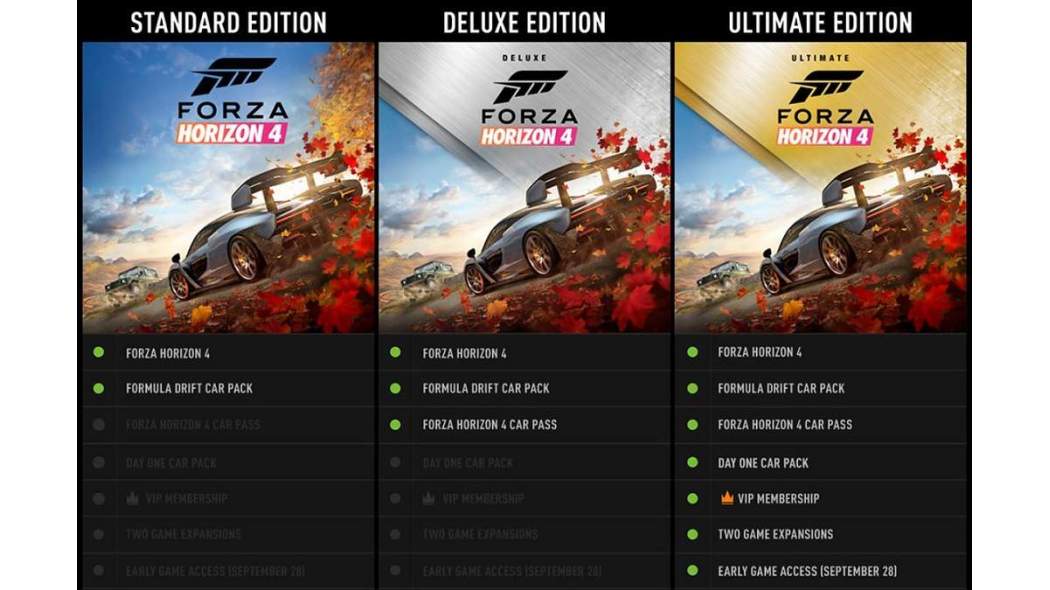Click Two Game Expansions text in Ultimate

click(x=775, y=534)
